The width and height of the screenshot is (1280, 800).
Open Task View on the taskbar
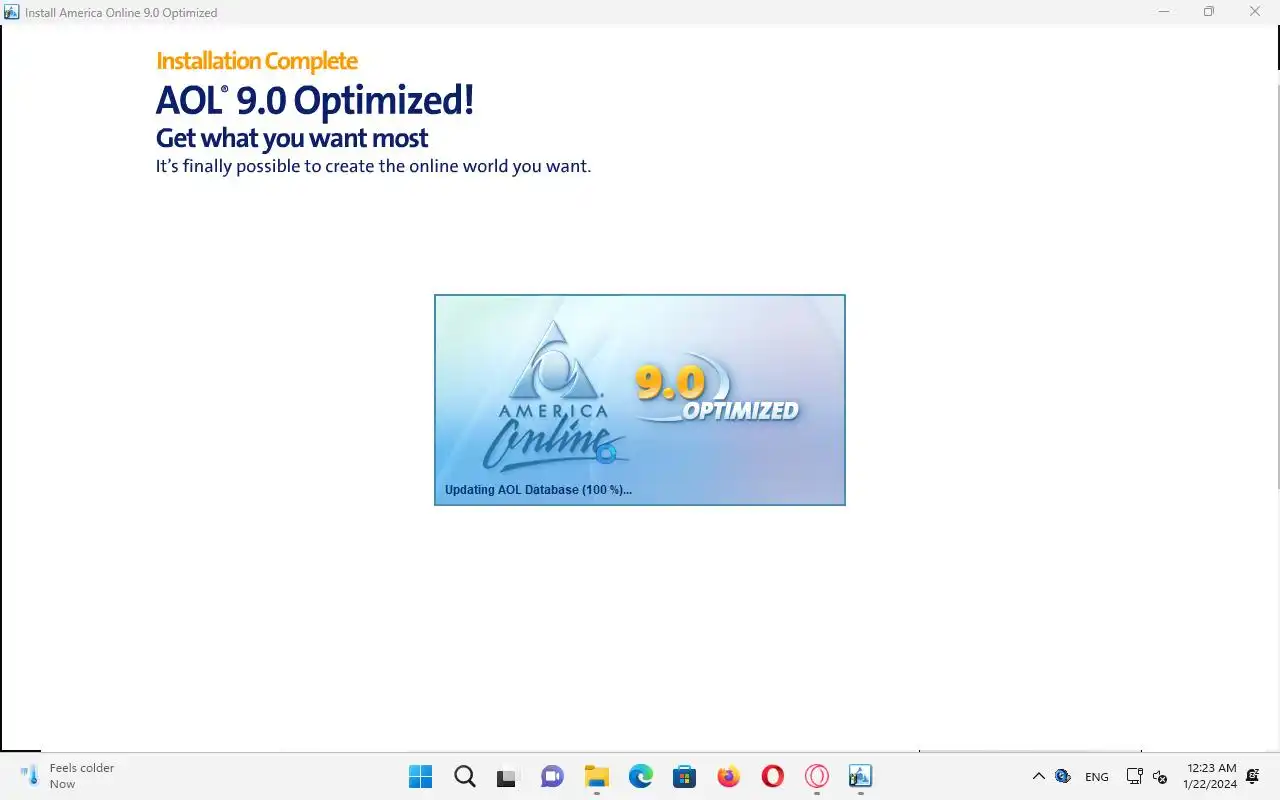coord(508,776)
